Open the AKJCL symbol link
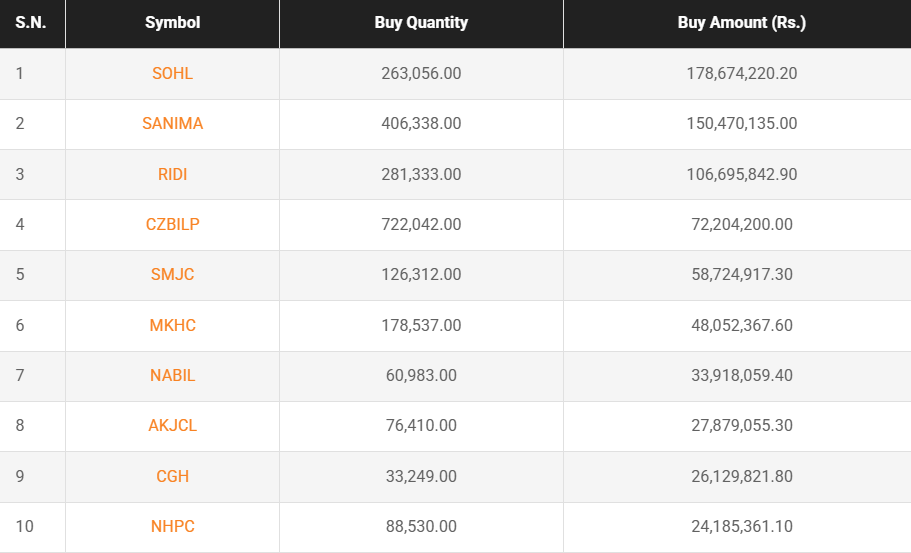The image size is (911, 553). [x=172, y=425]
